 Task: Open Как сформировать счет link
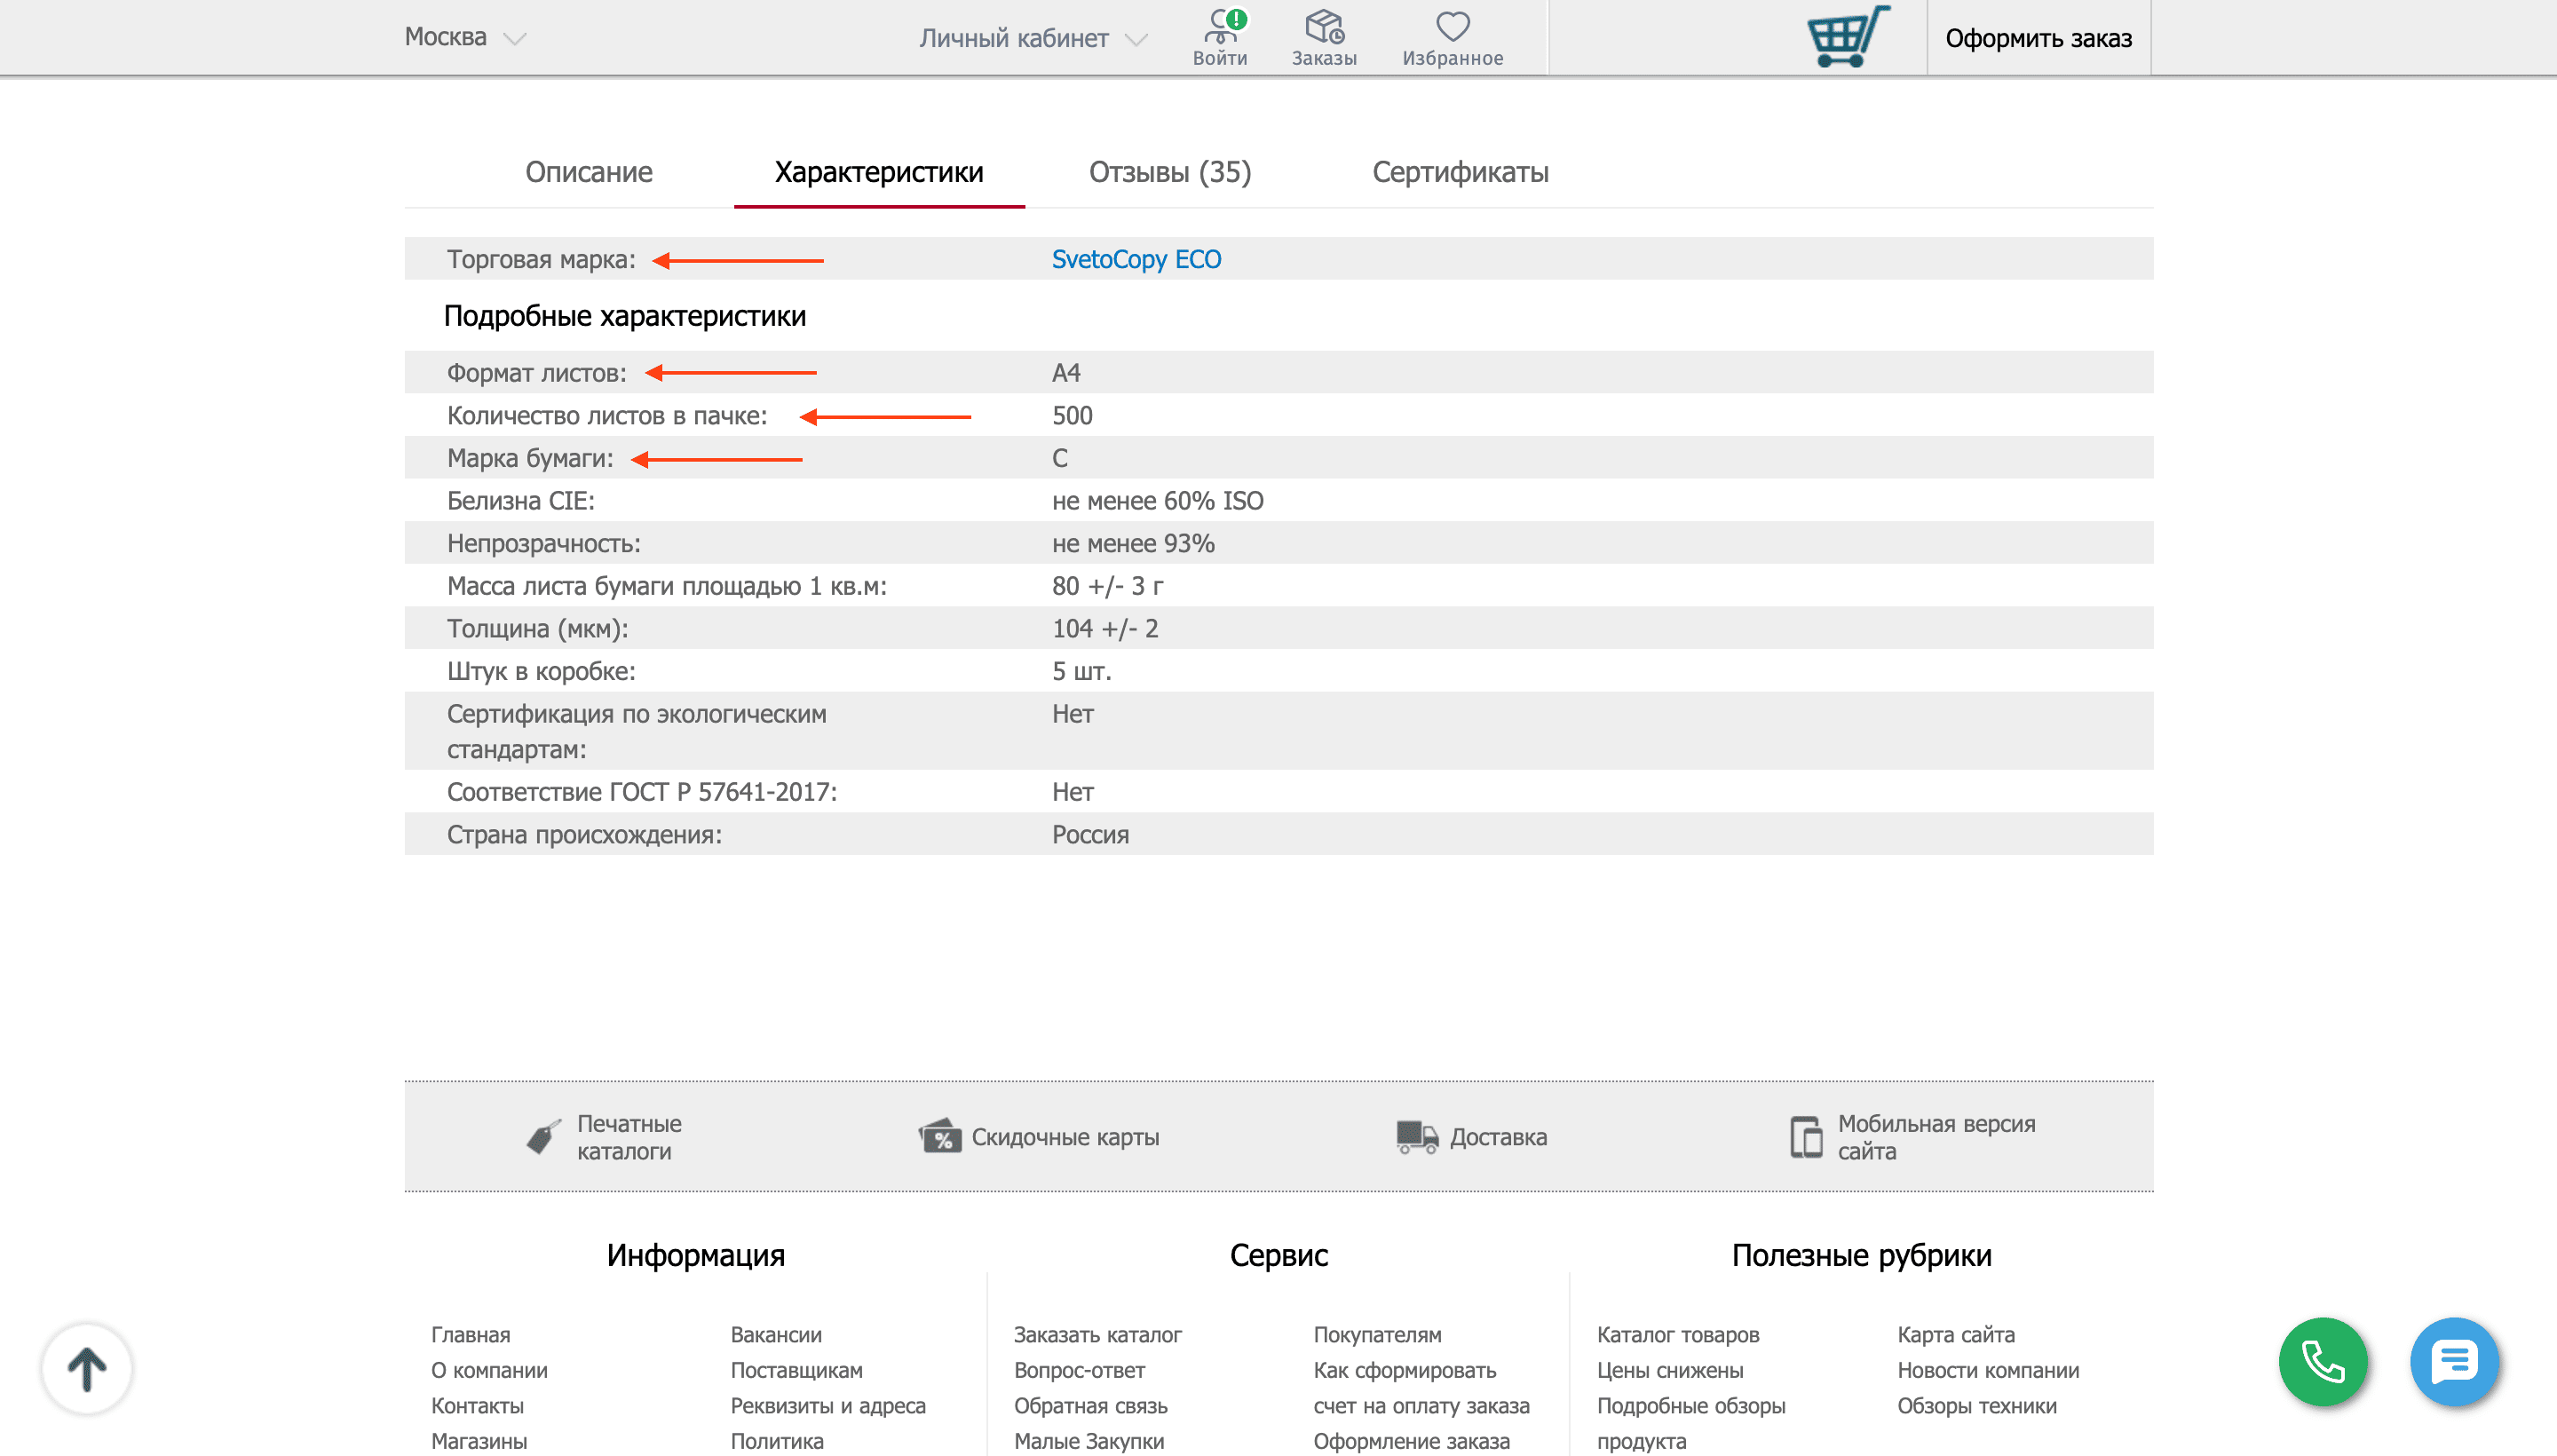(x=1421, y=1388)
